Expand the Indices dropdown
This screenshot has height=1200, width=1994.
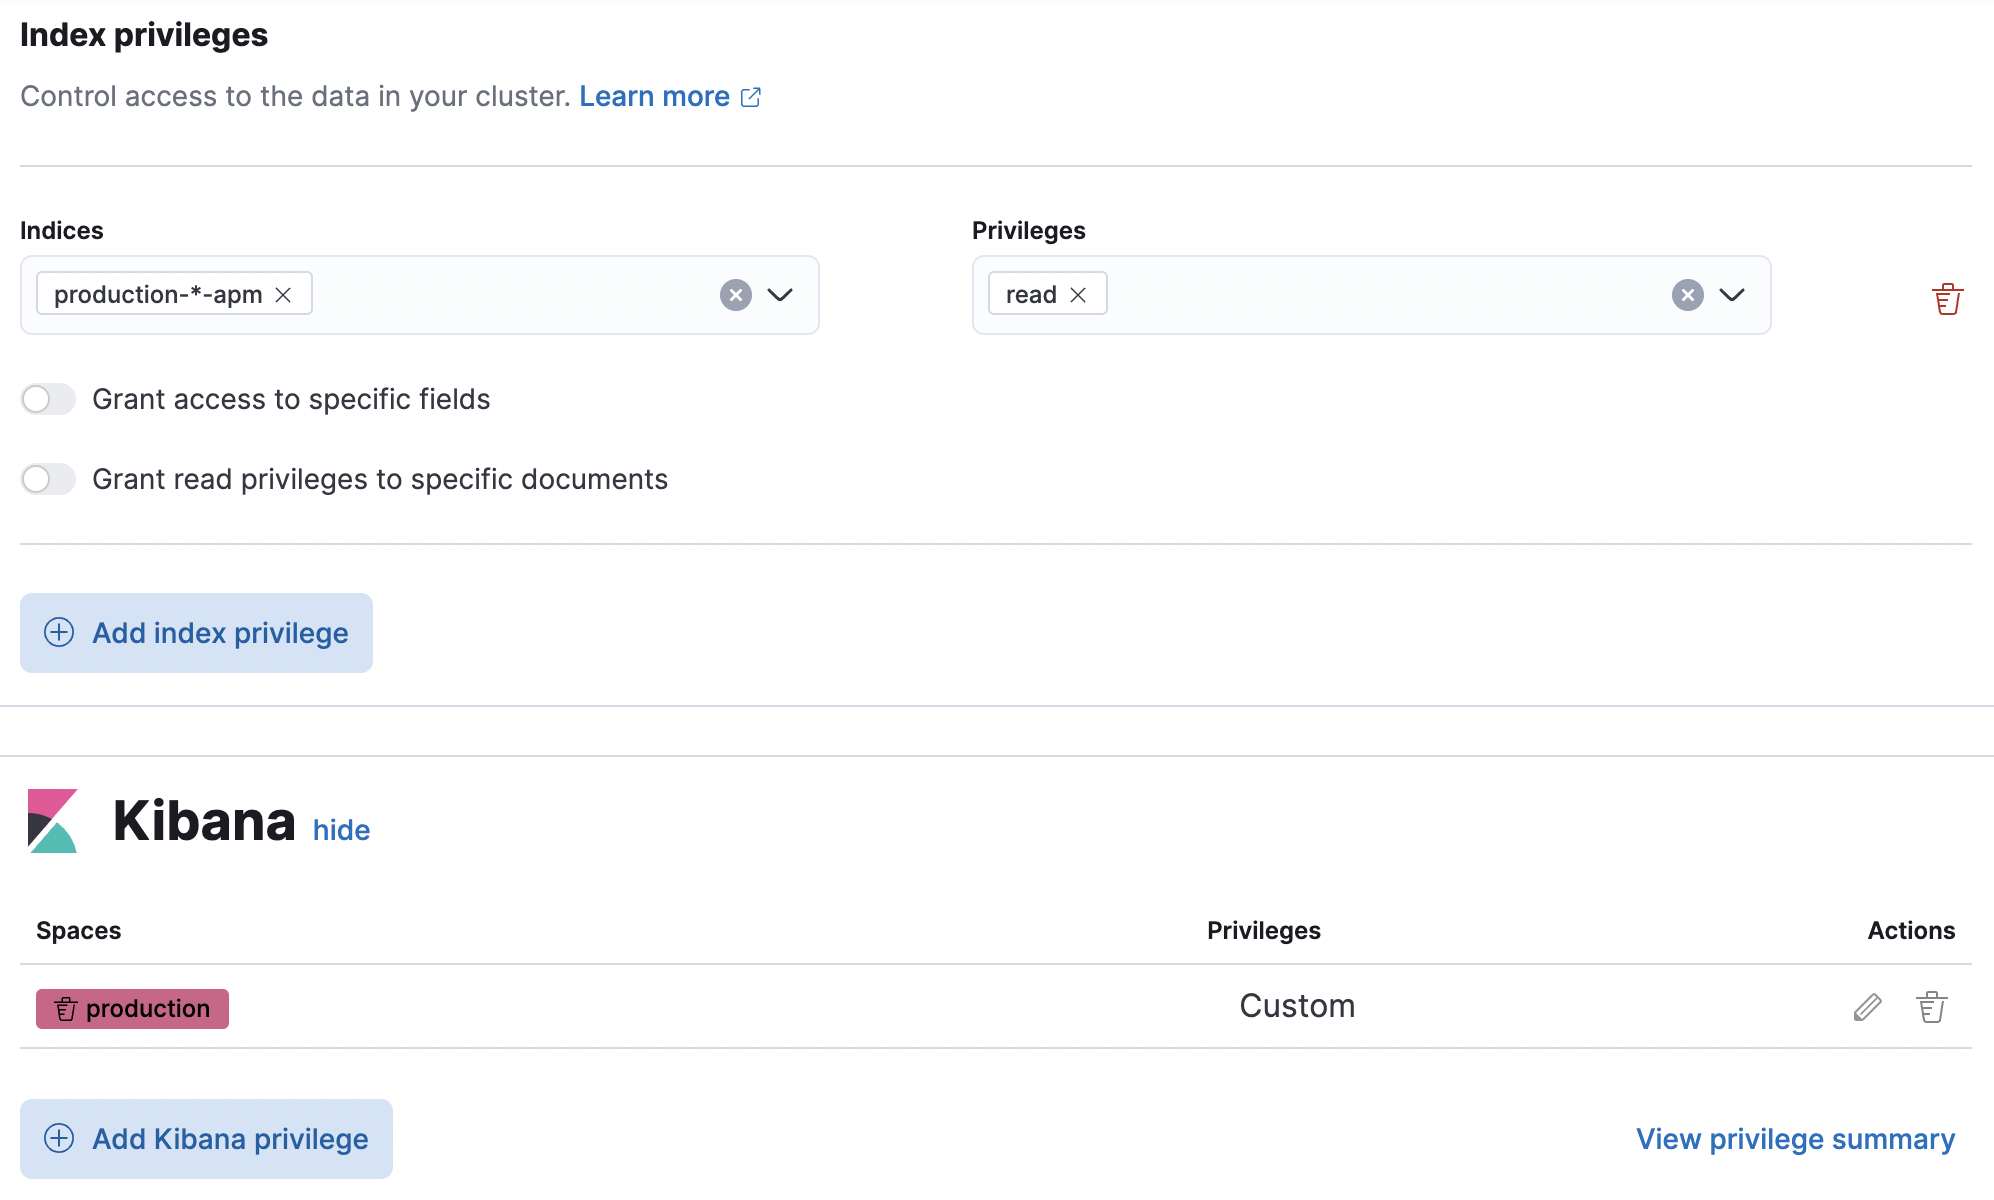[x=781, y=294]
